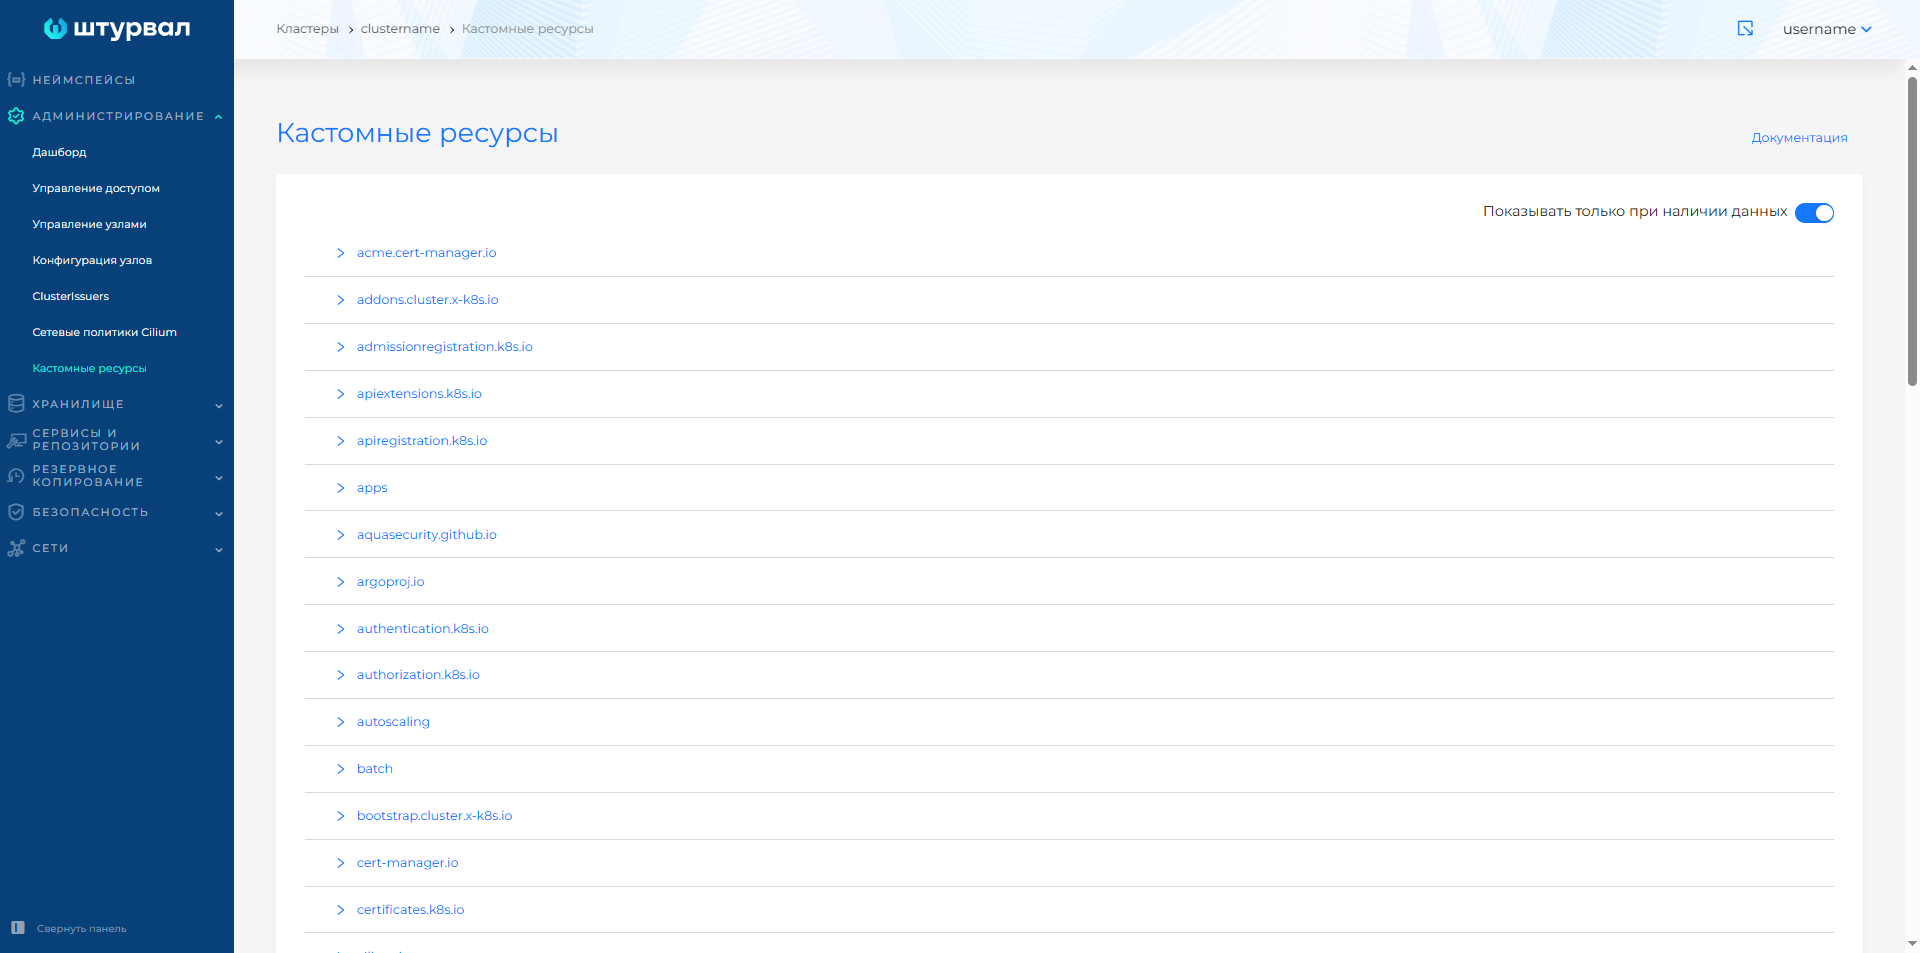Collapse the Администрирование section chevron
Image resolution: width=1920 pixels, height=953 pixels.
tap(218, 117)
